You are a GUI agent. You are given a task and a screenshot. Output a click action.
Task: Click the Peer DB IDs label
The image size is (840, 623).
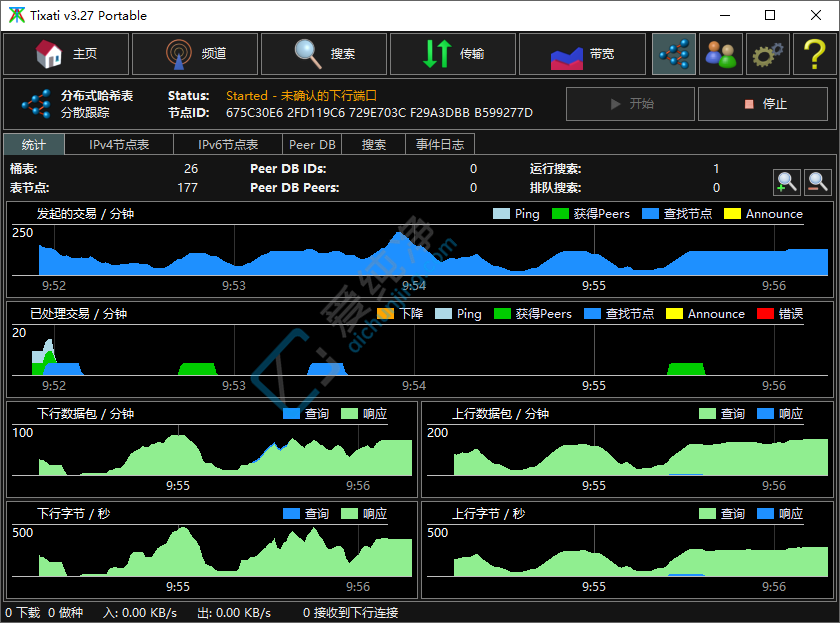point(288,169)
